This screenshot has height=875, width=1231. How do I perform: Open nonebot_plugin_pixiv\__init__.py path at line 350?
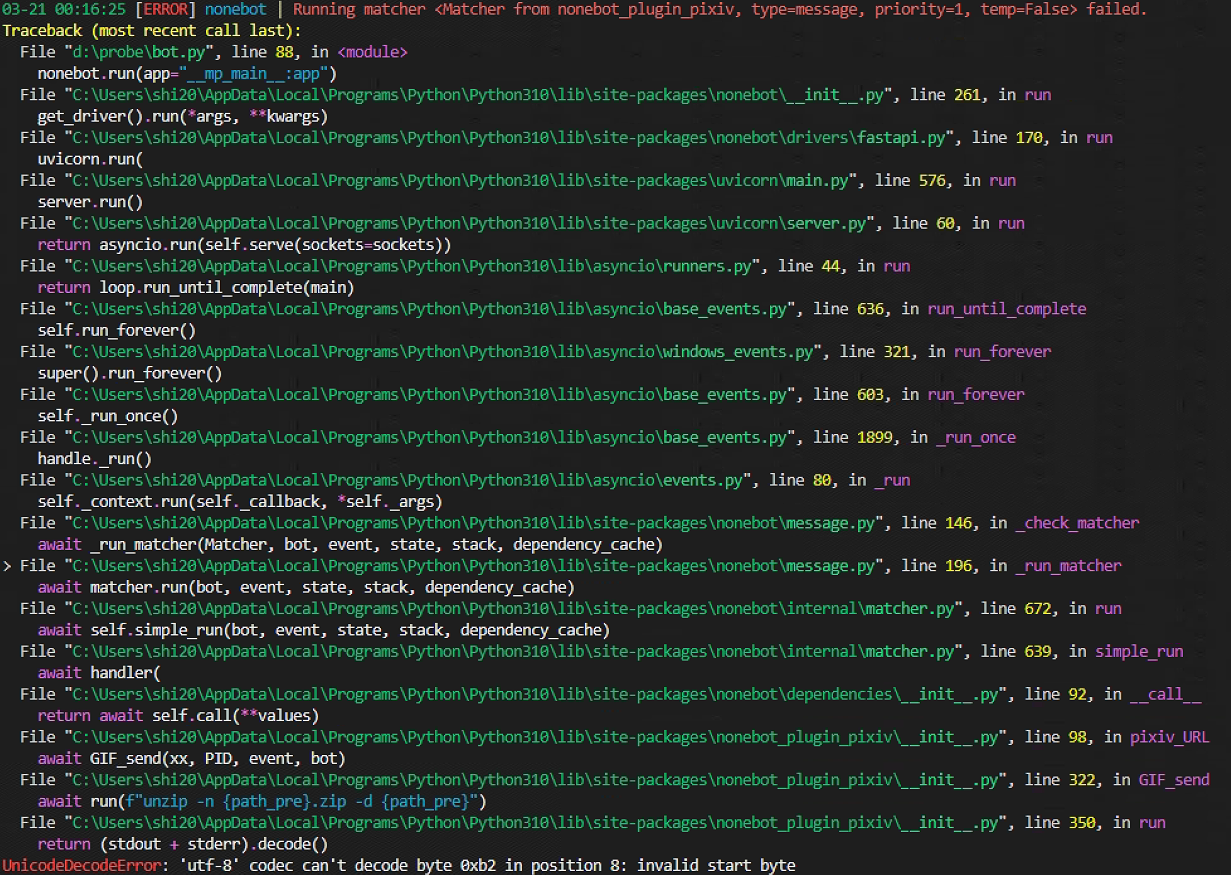tap(538, 824)
